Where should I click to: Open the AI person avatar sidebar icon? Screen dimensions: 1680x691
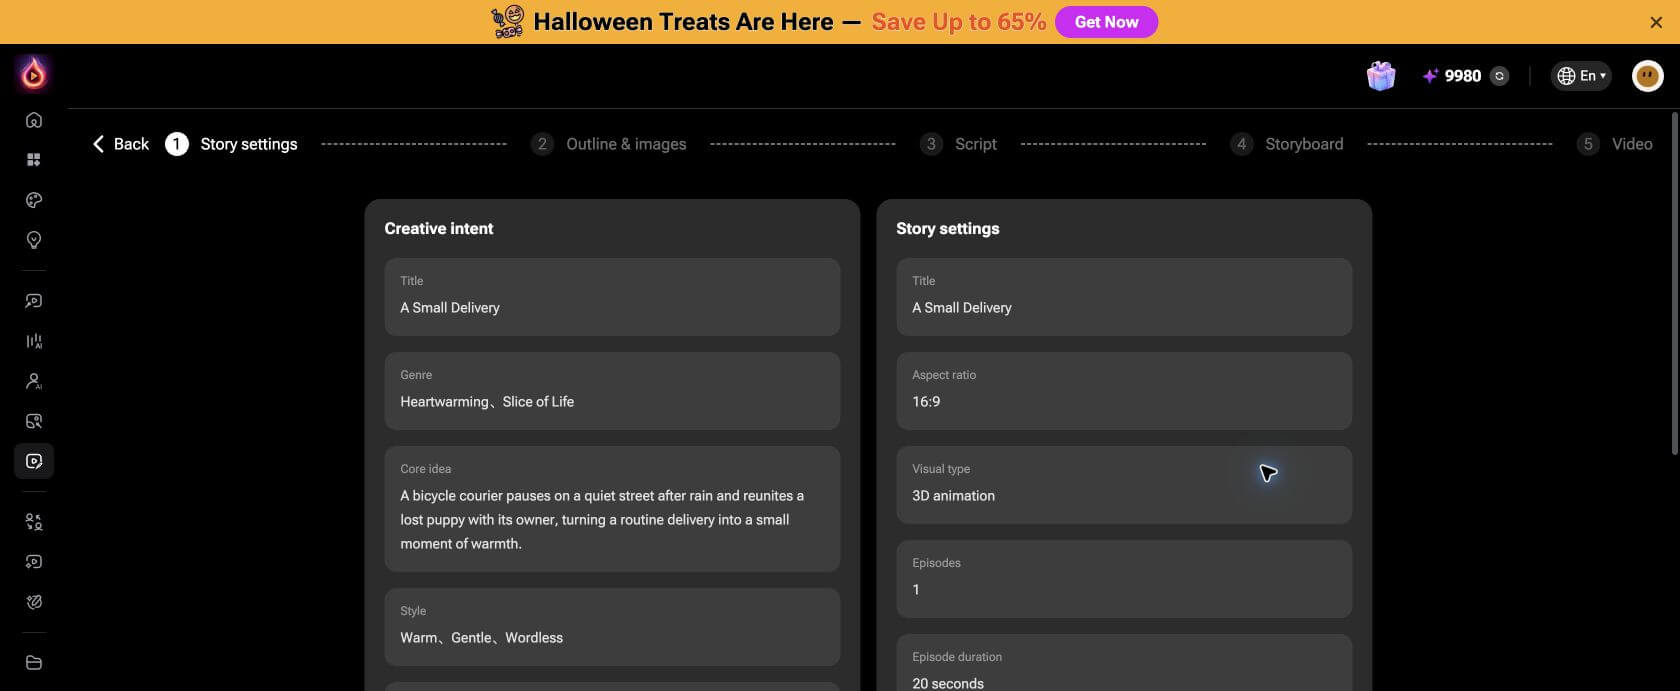[x=34, y=381]
